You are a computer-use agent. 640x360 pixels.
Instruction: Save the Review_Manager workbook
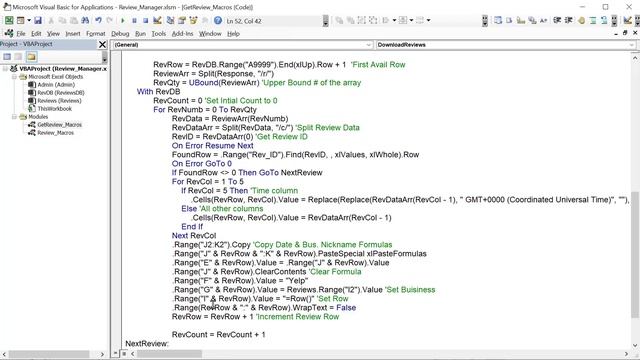click(38, 20)
